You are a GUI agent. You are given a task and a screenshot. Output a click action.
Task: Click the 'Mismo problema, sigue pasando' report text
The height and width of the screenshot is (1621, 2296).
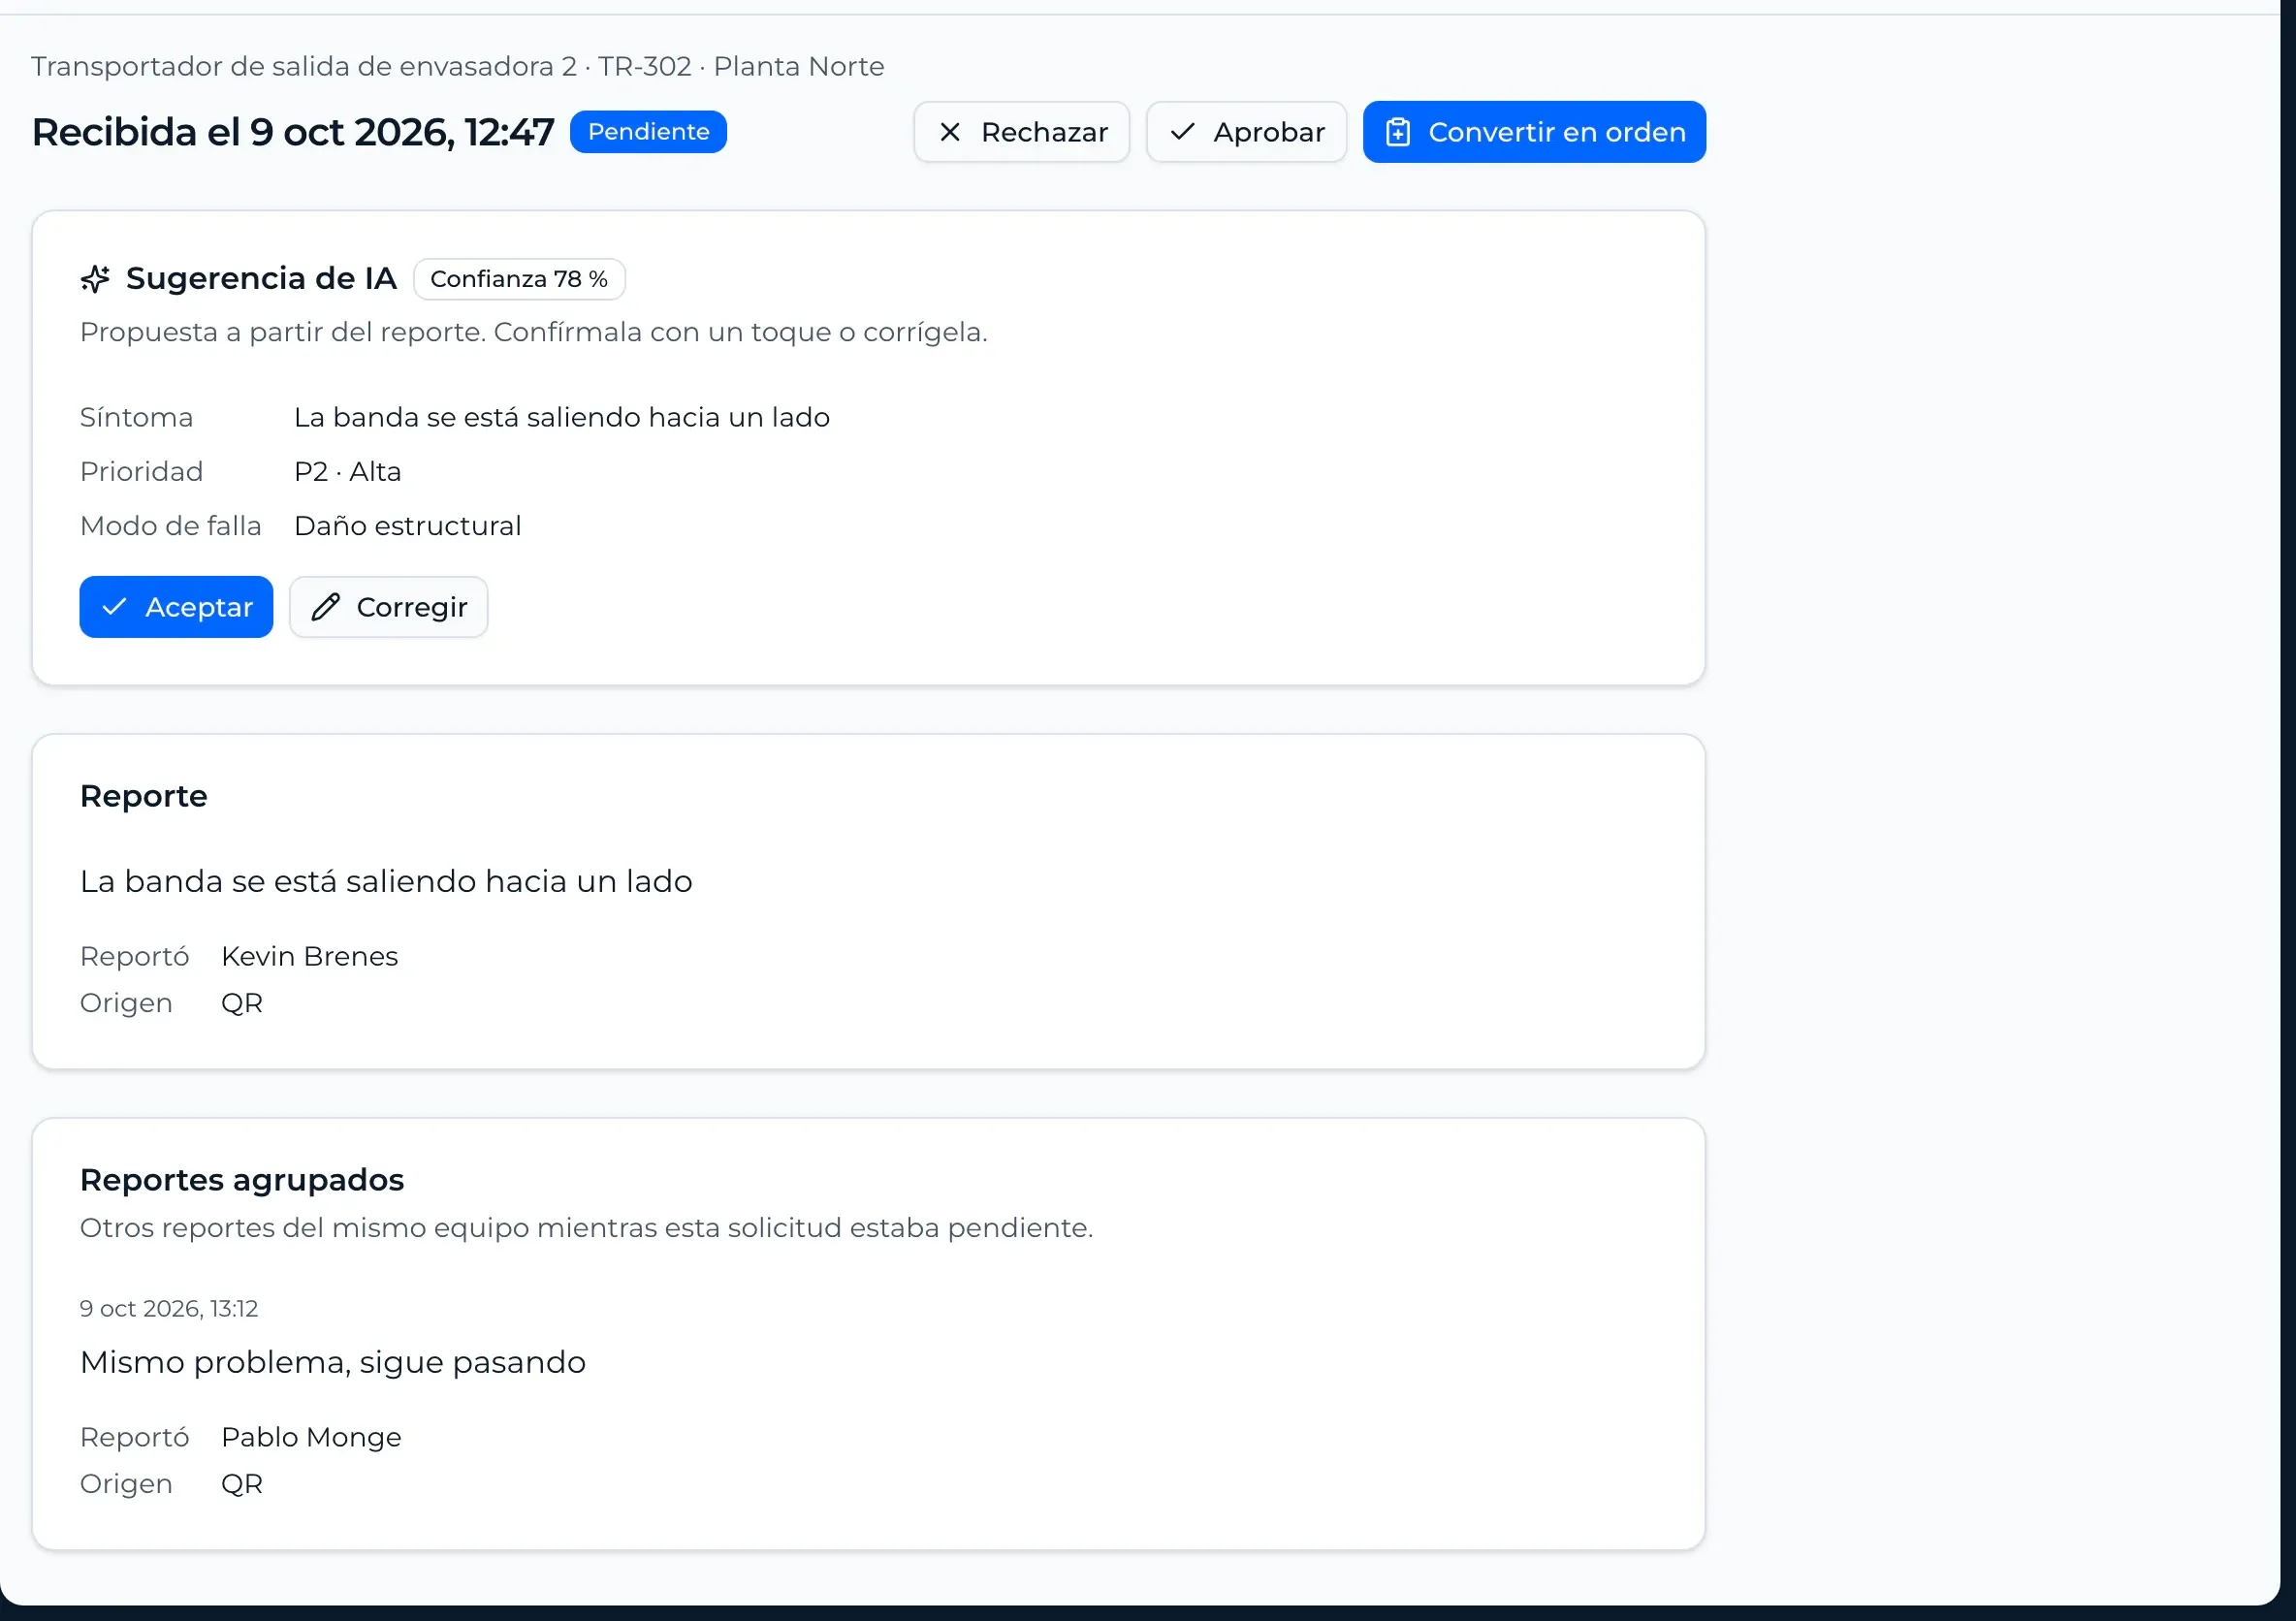tap(333, 1362)
